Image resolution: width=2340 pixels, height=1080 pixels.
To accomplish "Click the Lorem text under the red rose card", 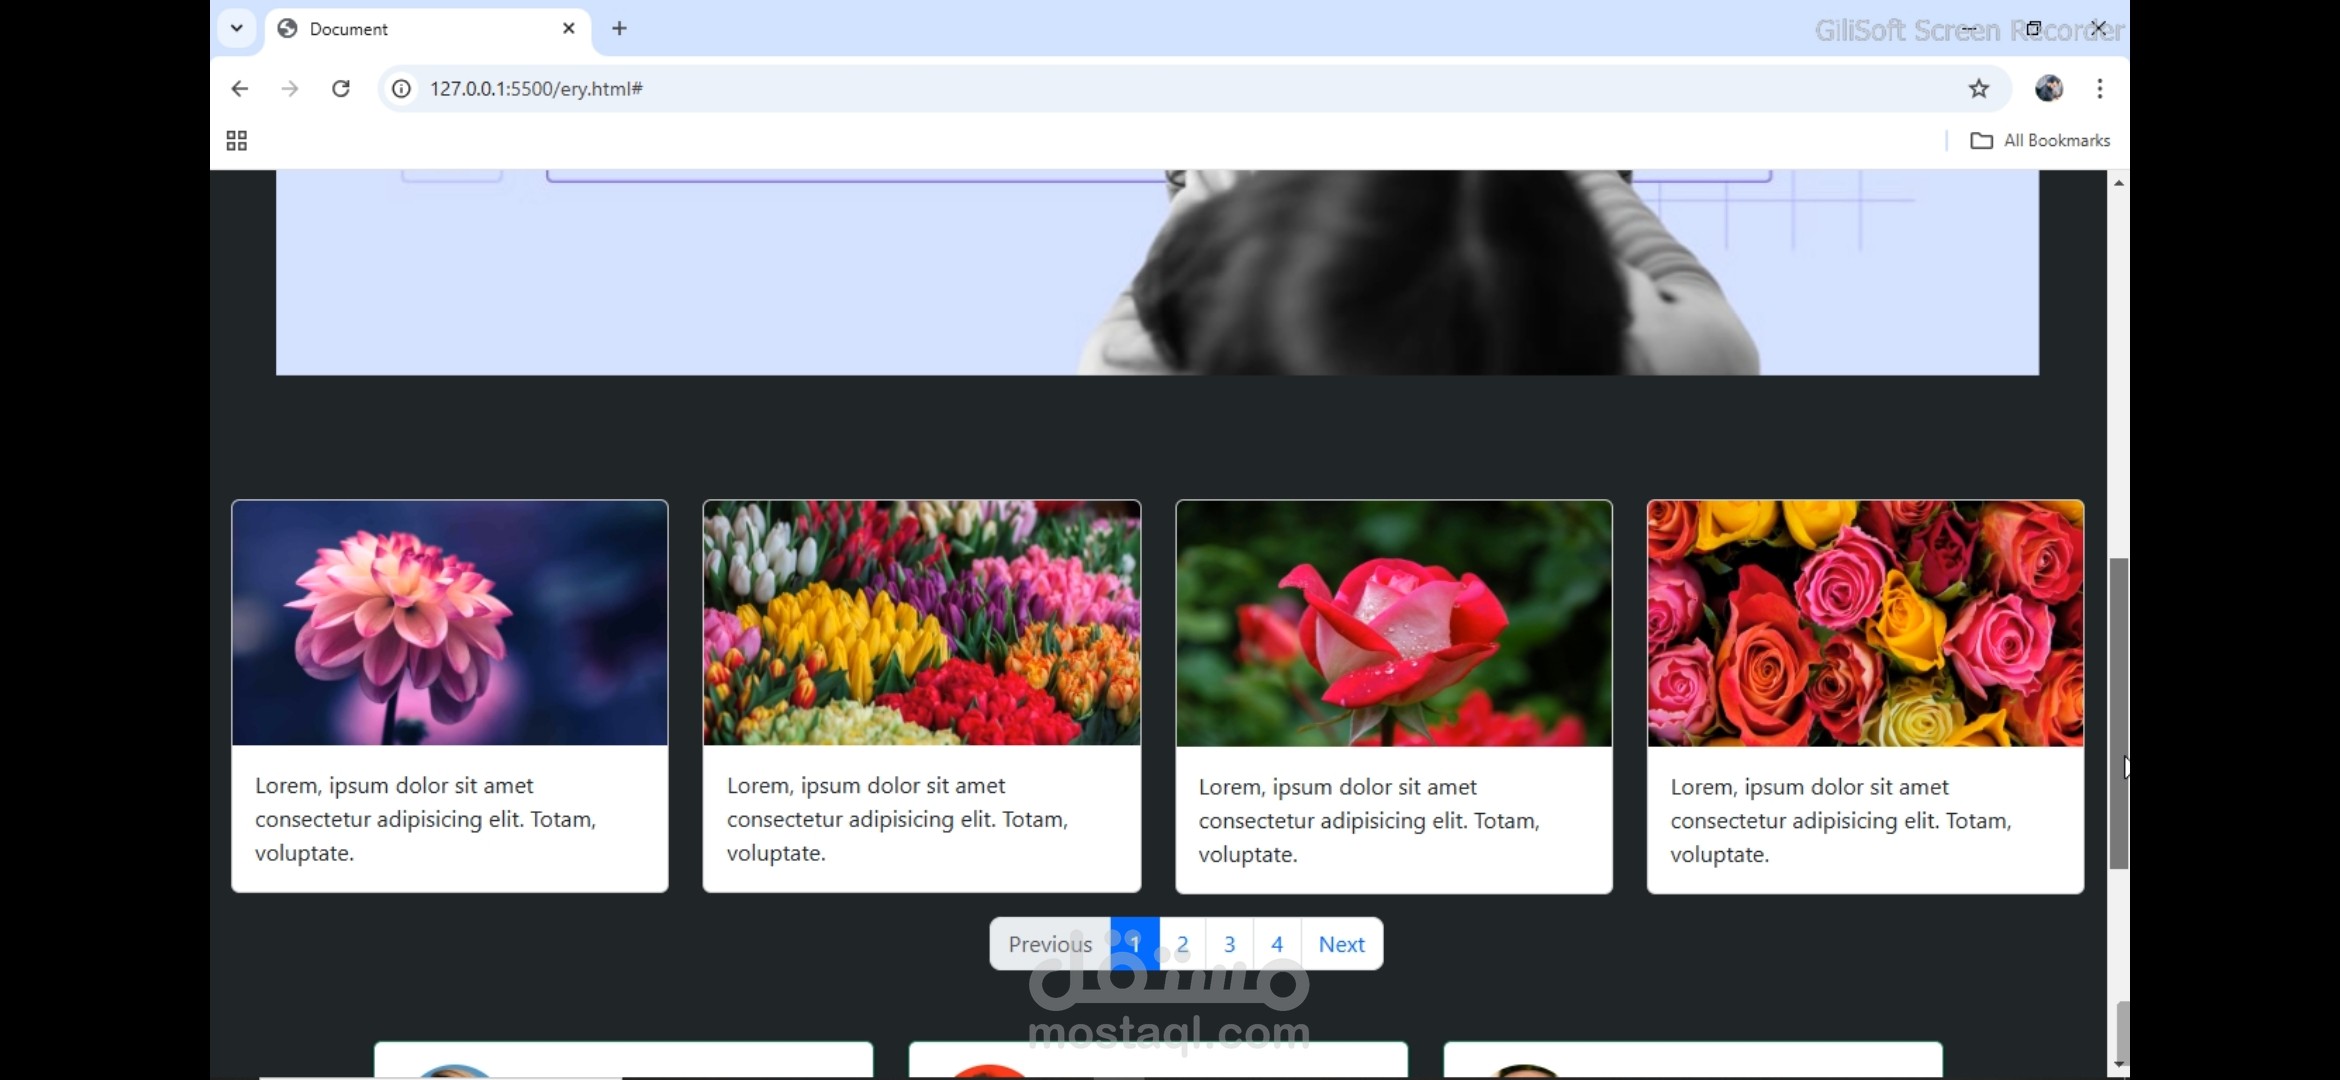I will tap(1369, 821).
